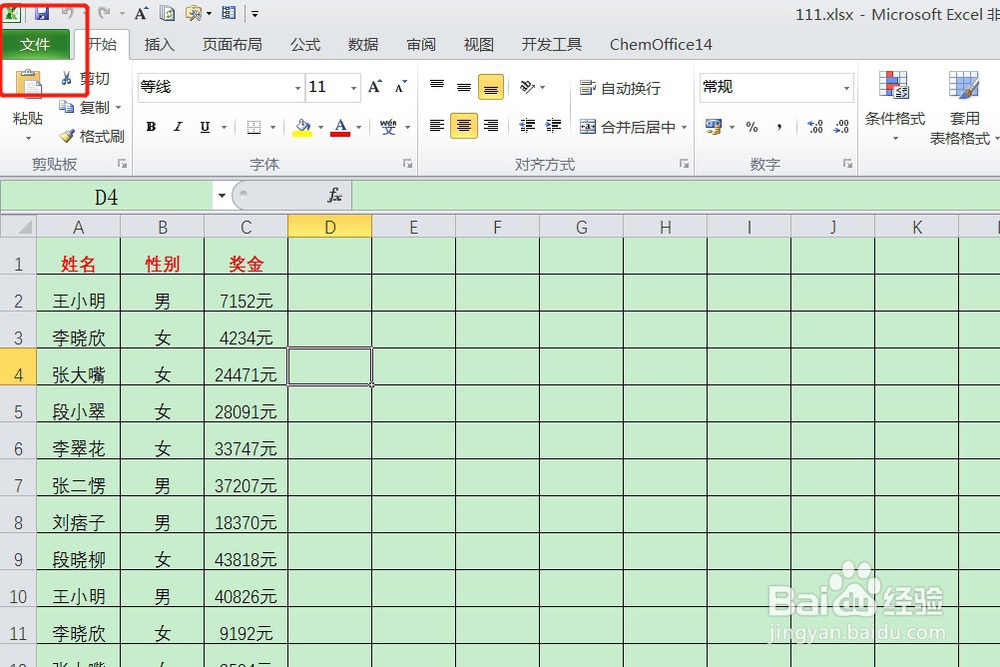The image size is (1000, 667).
Task: Open Conditional Formatting (条件格式)
Action: coord(895,106)
